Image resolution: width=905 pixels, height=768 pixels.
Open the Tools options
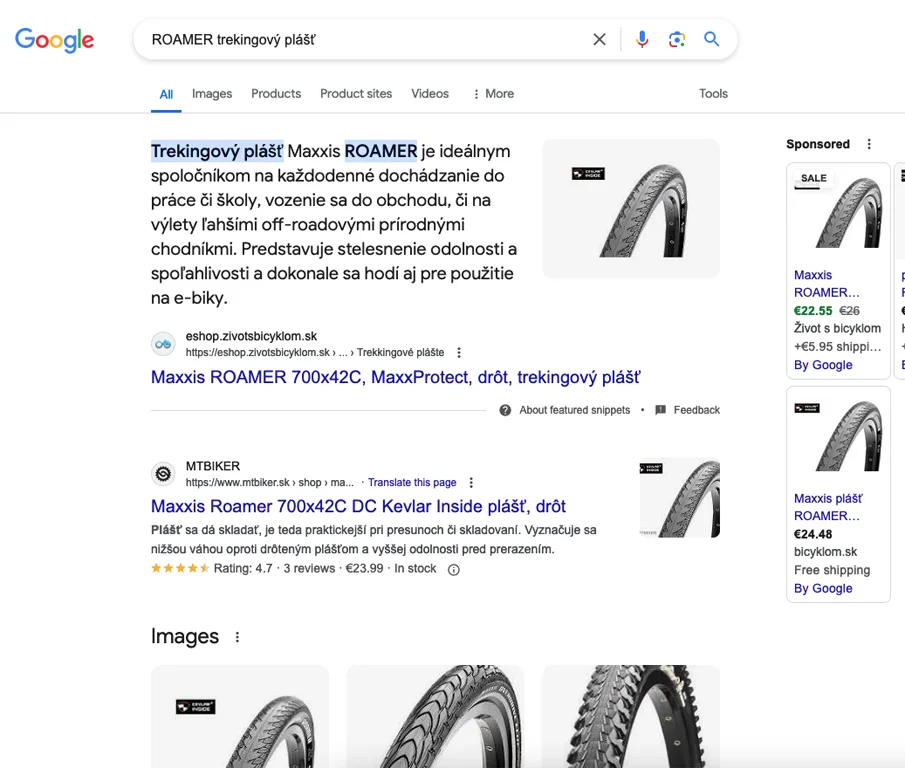(x=713, y=94)
